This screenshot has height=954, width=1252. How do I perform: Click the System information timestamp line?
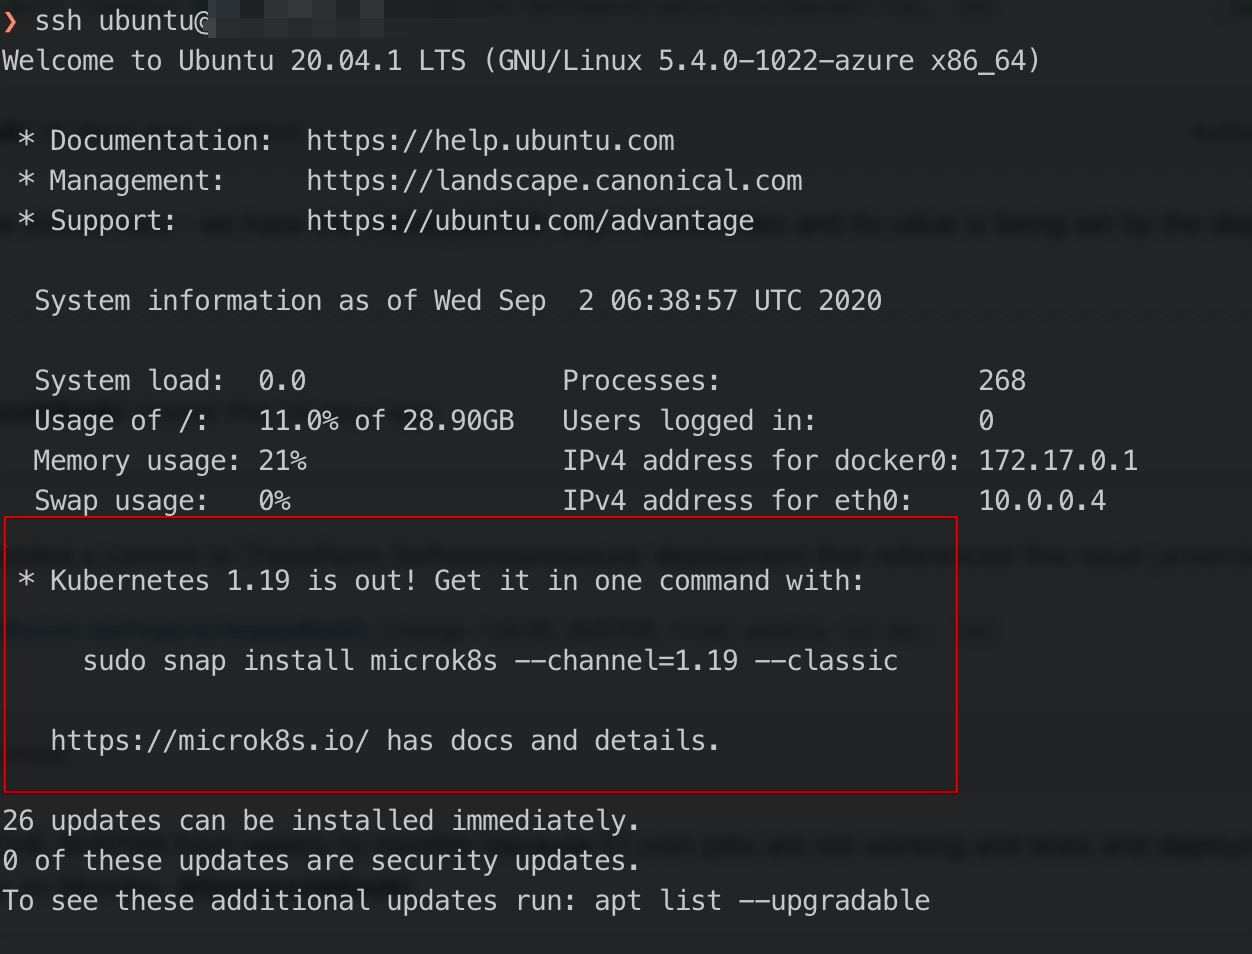(x=458, y=301)
